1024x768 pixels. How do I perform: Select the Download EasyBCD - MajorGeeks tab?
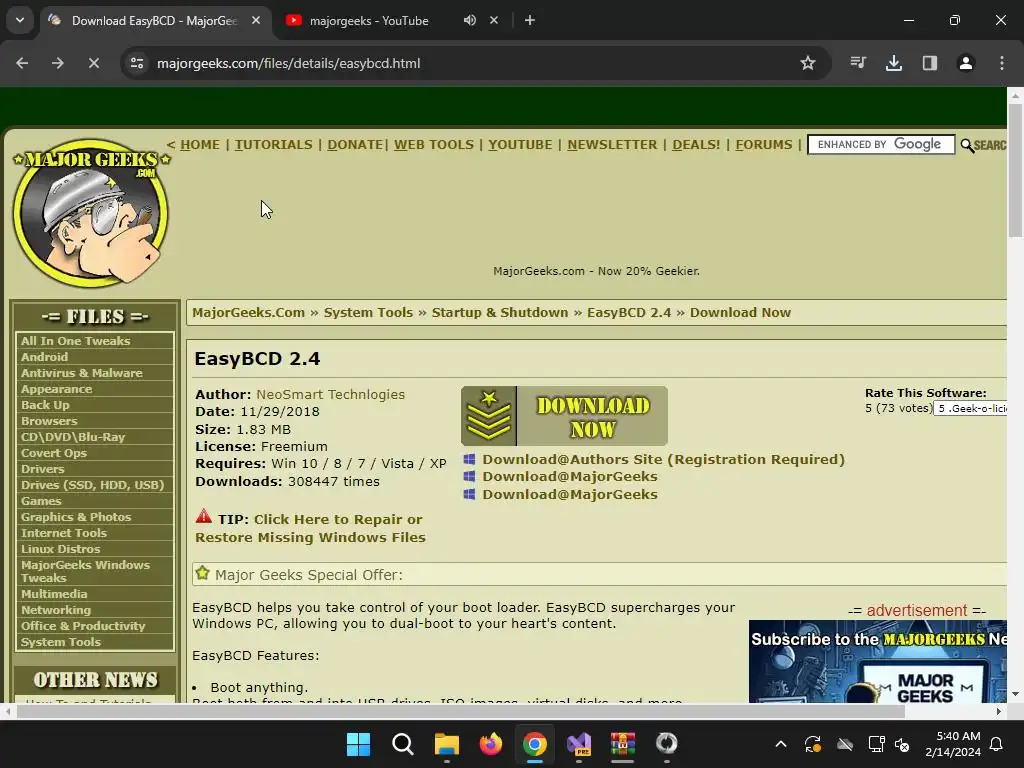[154, 21]
